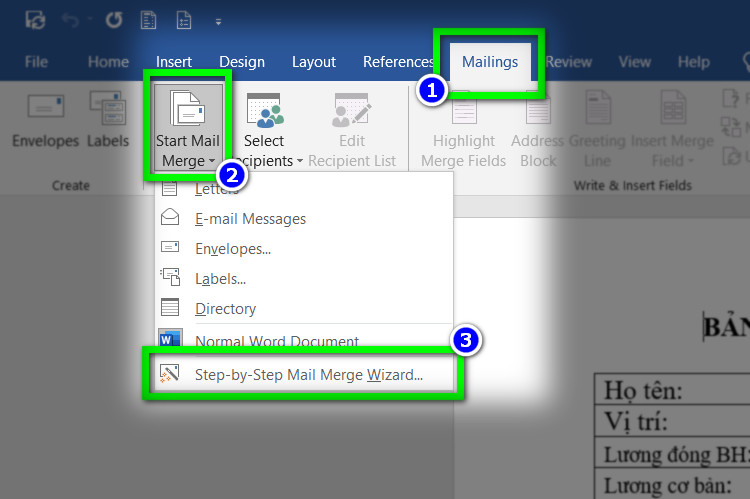
Task: Switch to the Mailings tab
Action: (489, 62)
